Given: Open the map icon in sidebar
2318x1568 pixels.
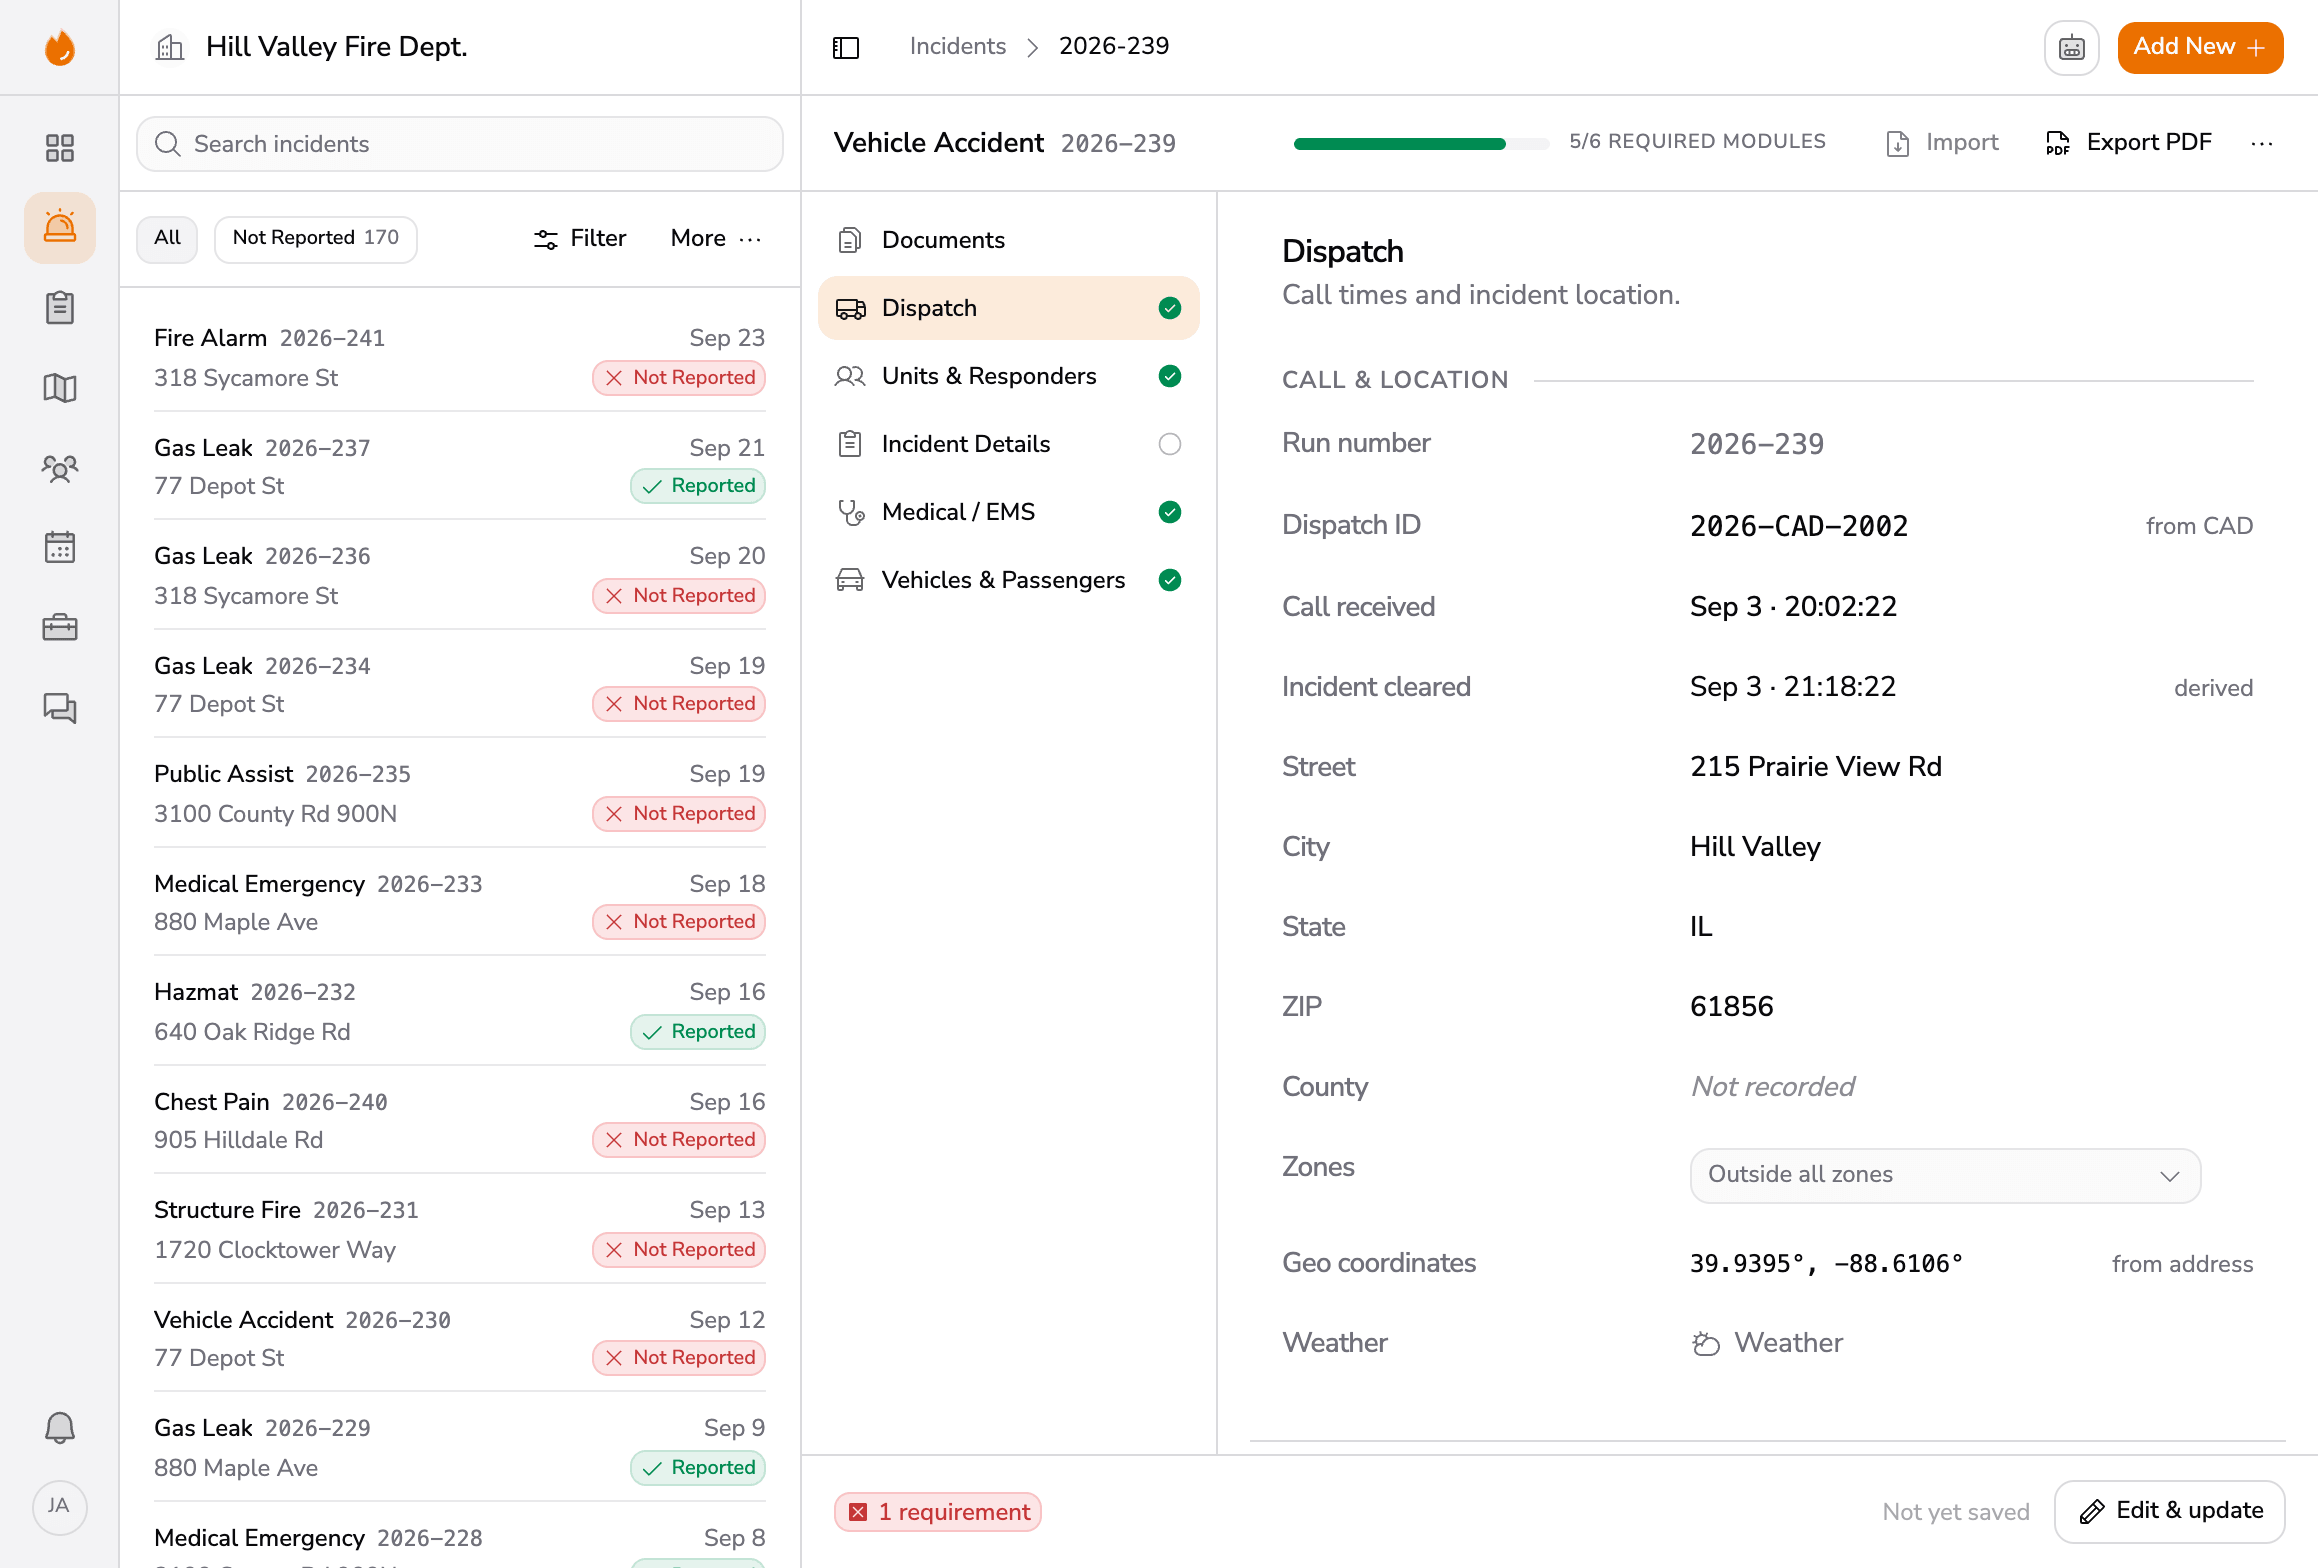Looking at the screenshot, I should point(60,388).
